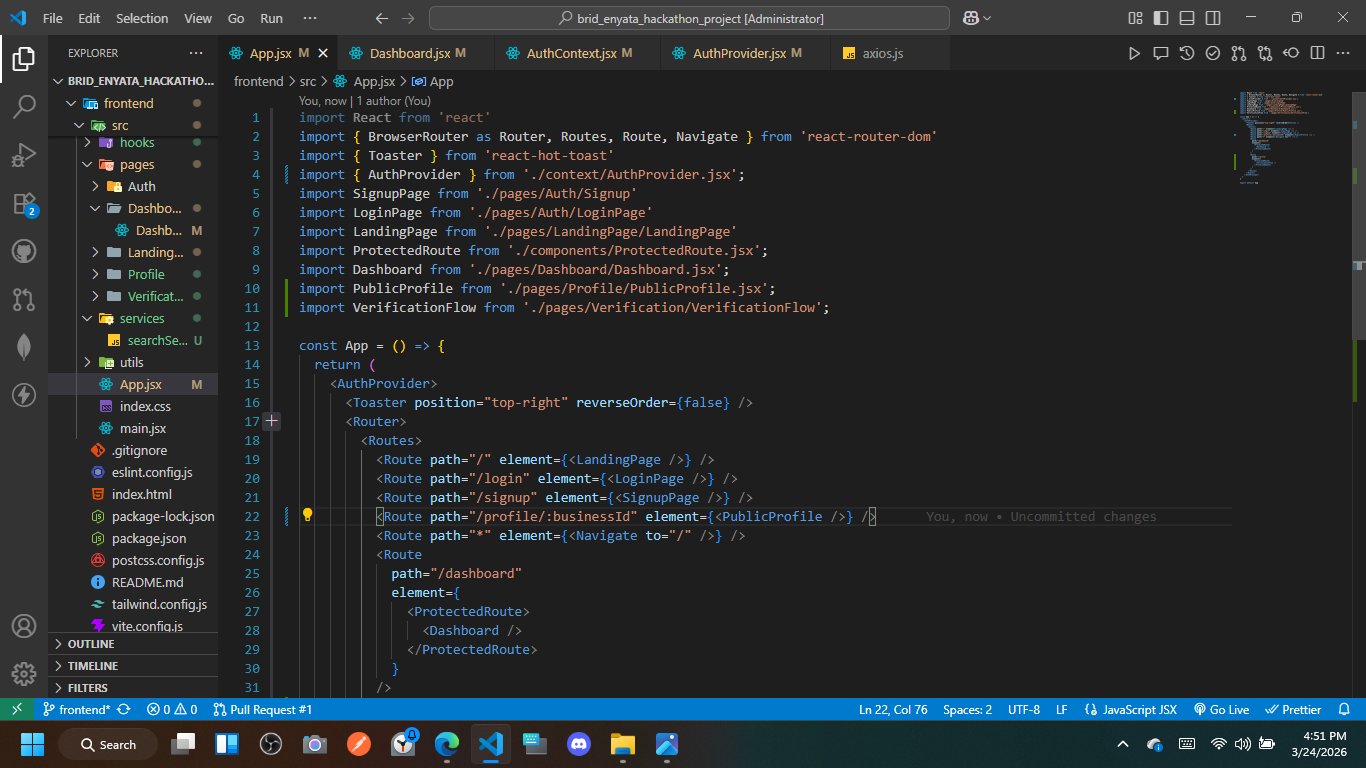The height and width of the screenshot is (768, 1366).
Task: Click the Split Editor Right icon
Action: click(1317, 53)
